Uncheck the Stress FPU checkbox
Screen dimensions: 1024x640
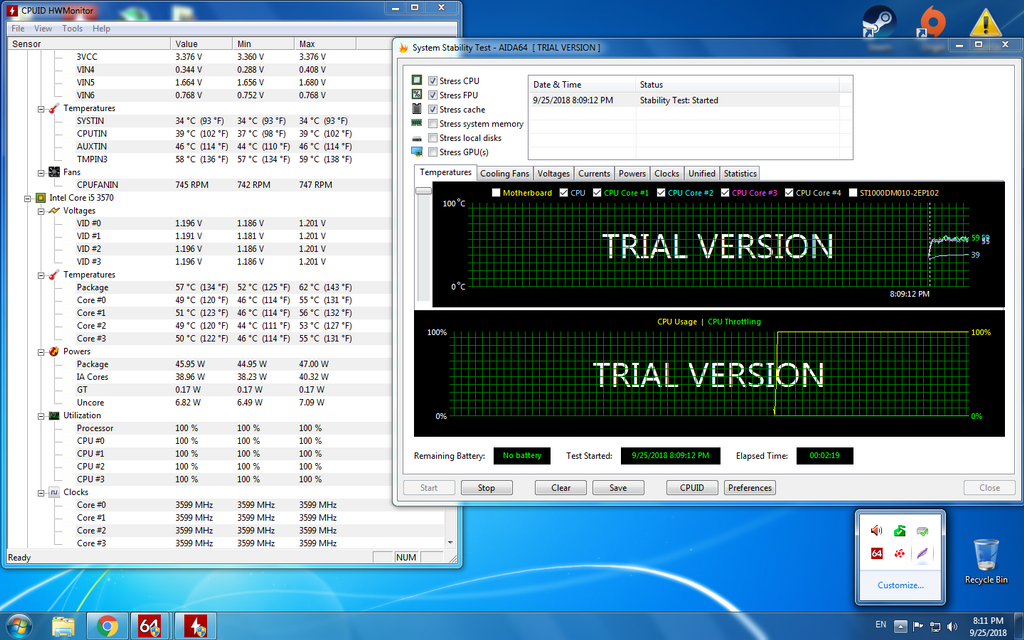[432, 95]
